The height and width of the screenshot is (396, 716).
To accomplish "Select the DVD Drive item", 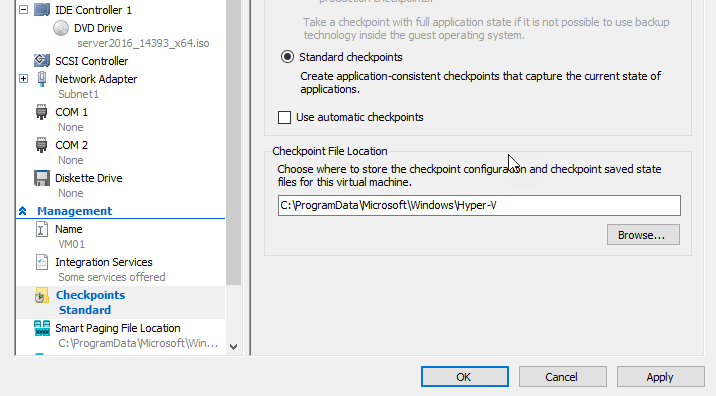I will coord(98,28).
